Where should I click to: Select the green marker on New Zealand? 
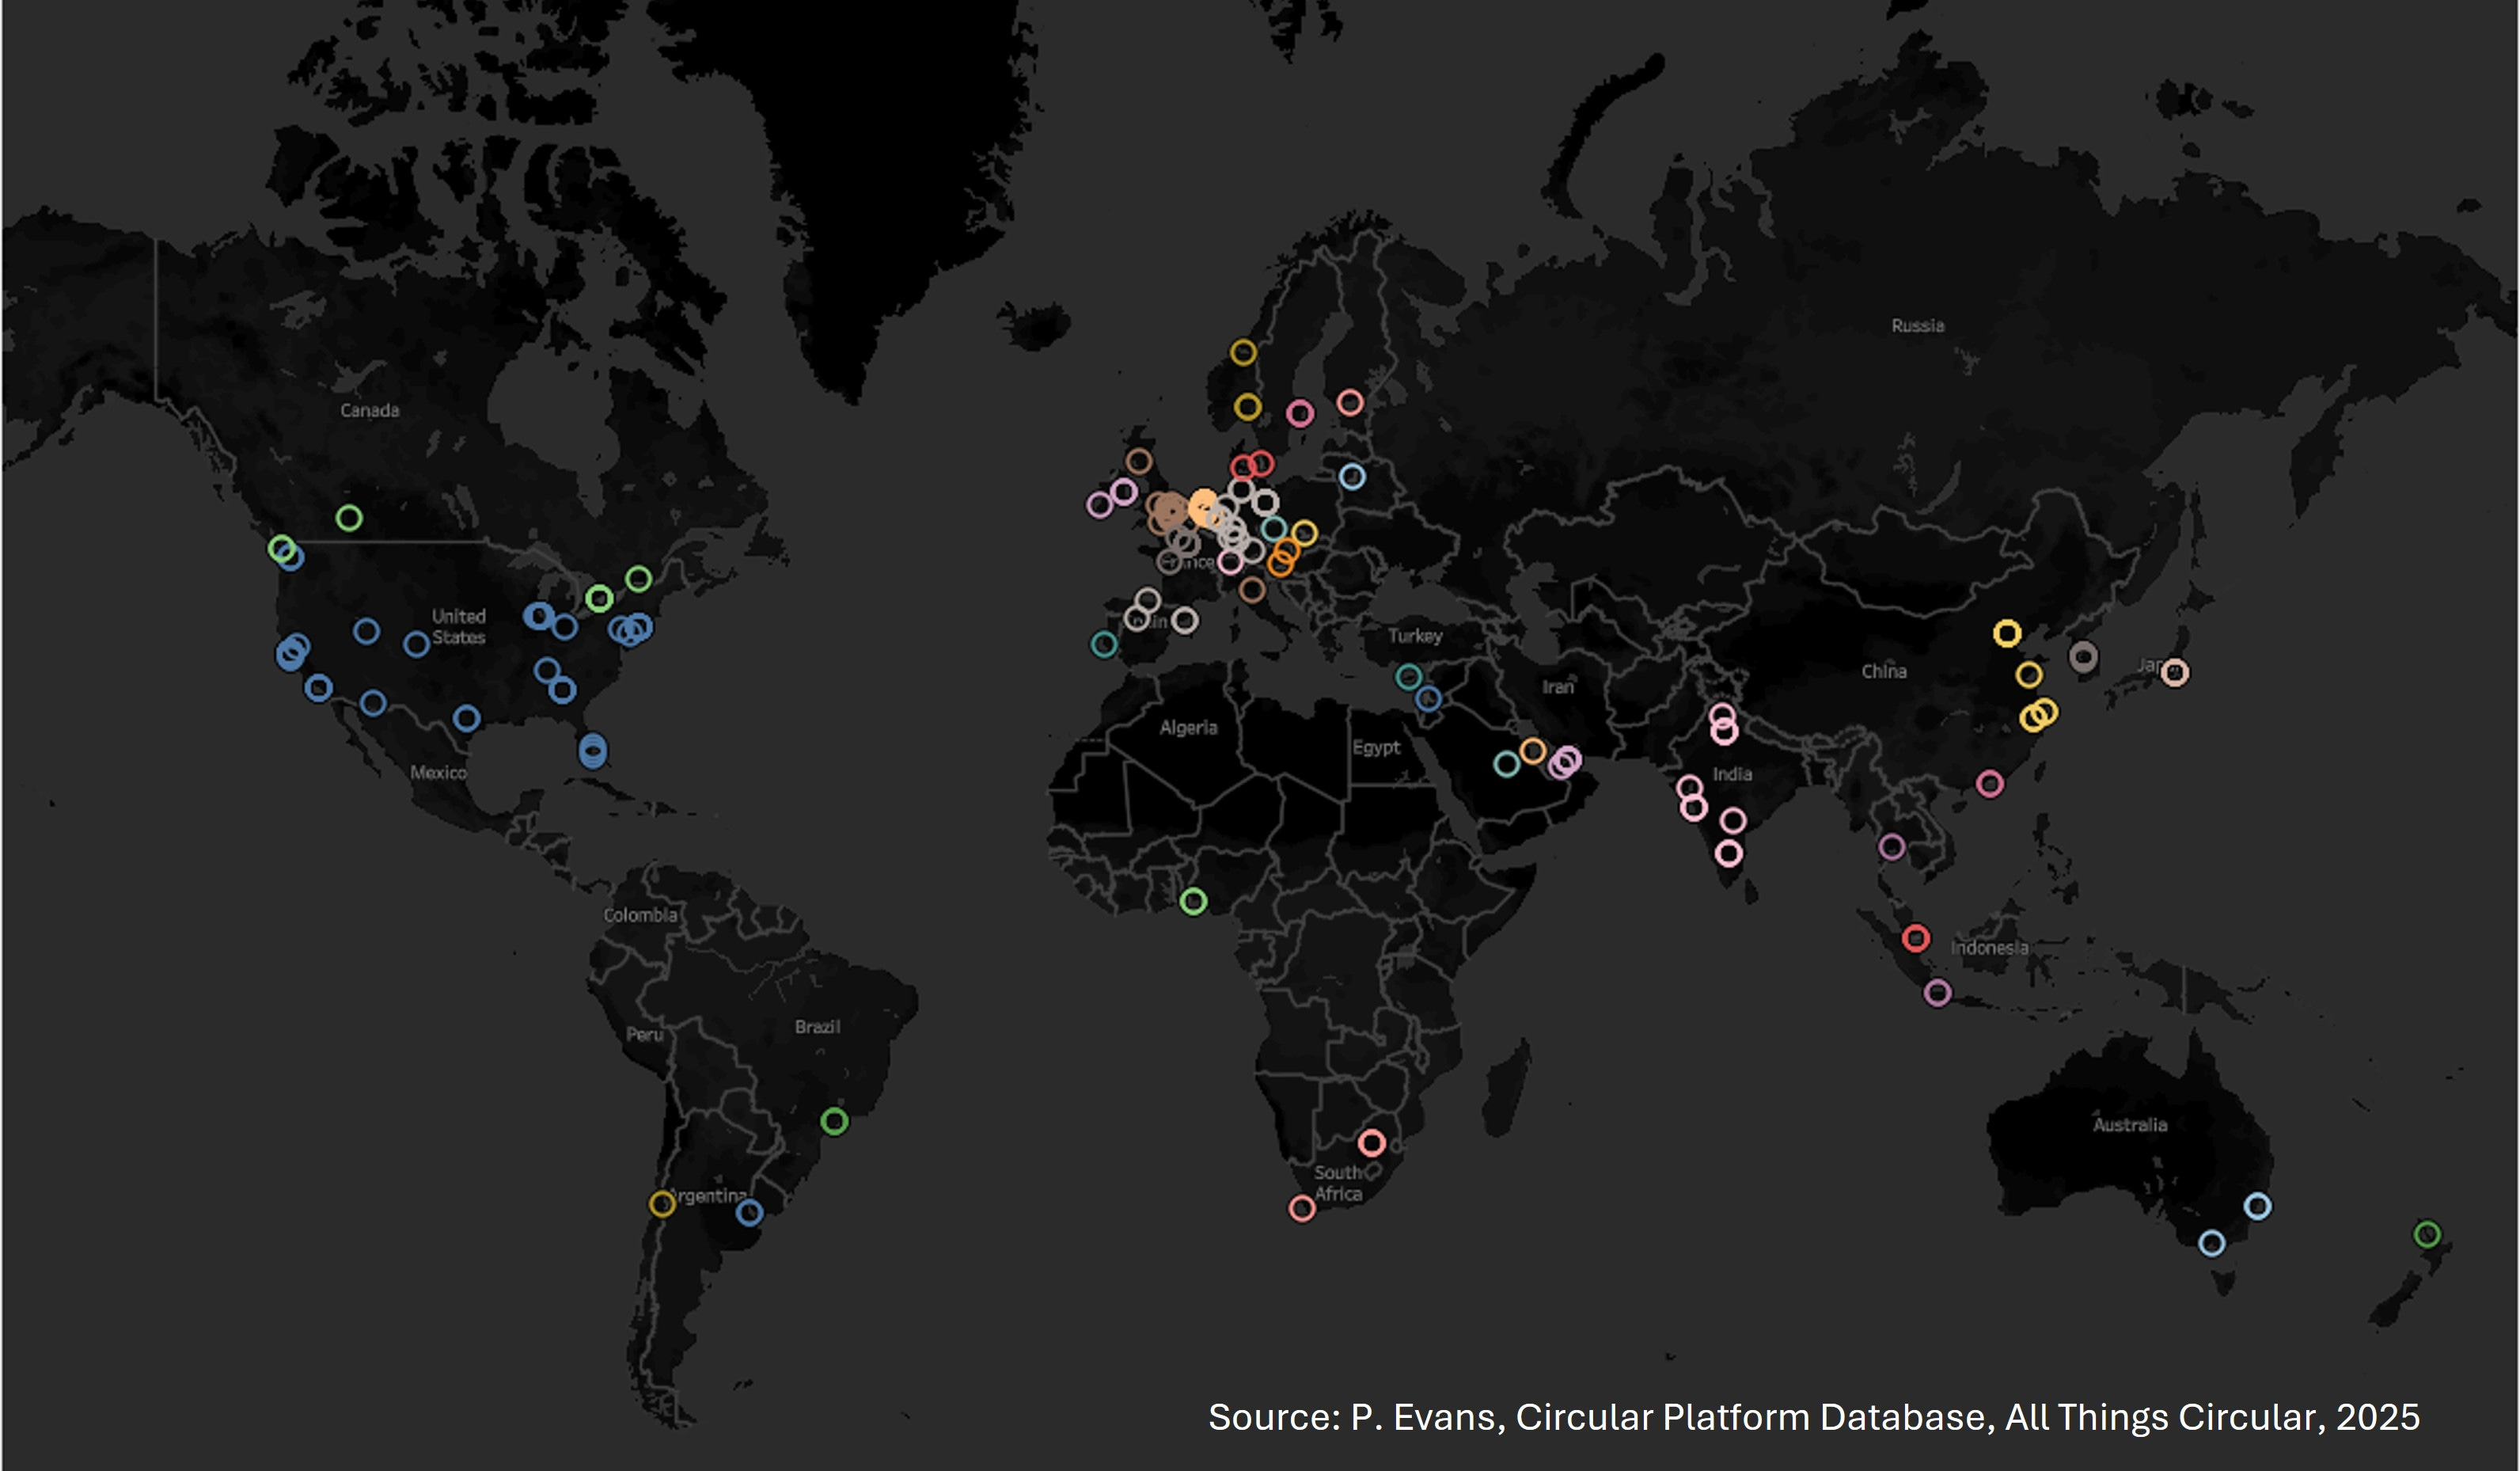[2427, 1234]
